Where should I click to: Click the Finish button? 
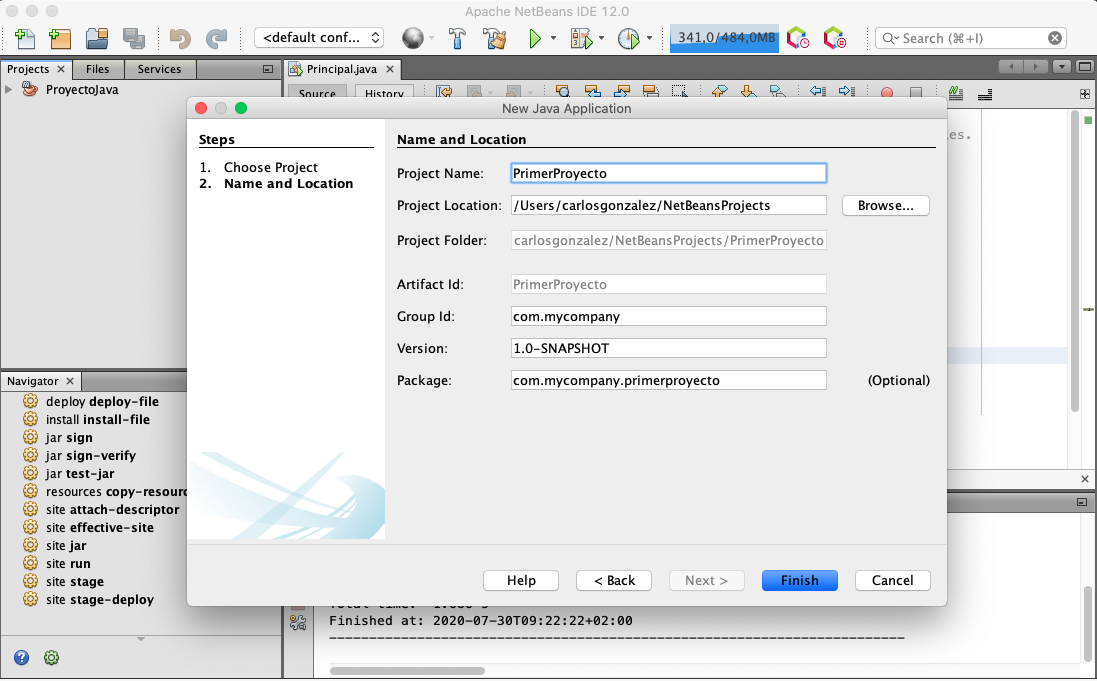(x=799, y=580)
